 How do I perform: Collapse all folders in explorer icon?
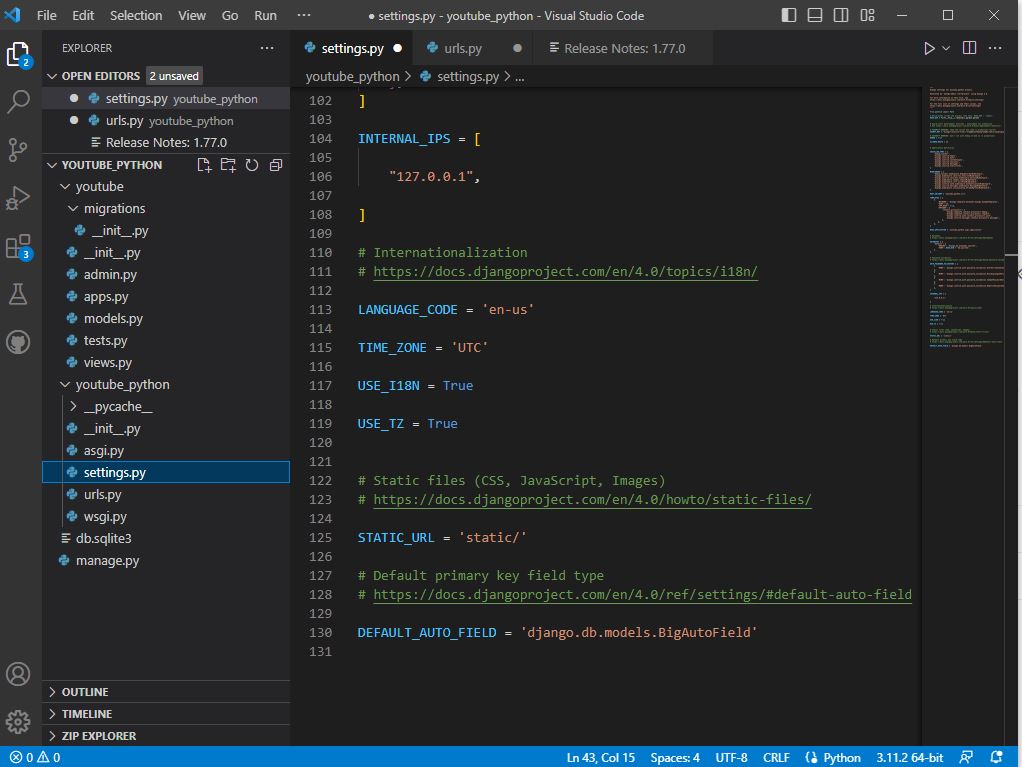click(x=276, y=165)
